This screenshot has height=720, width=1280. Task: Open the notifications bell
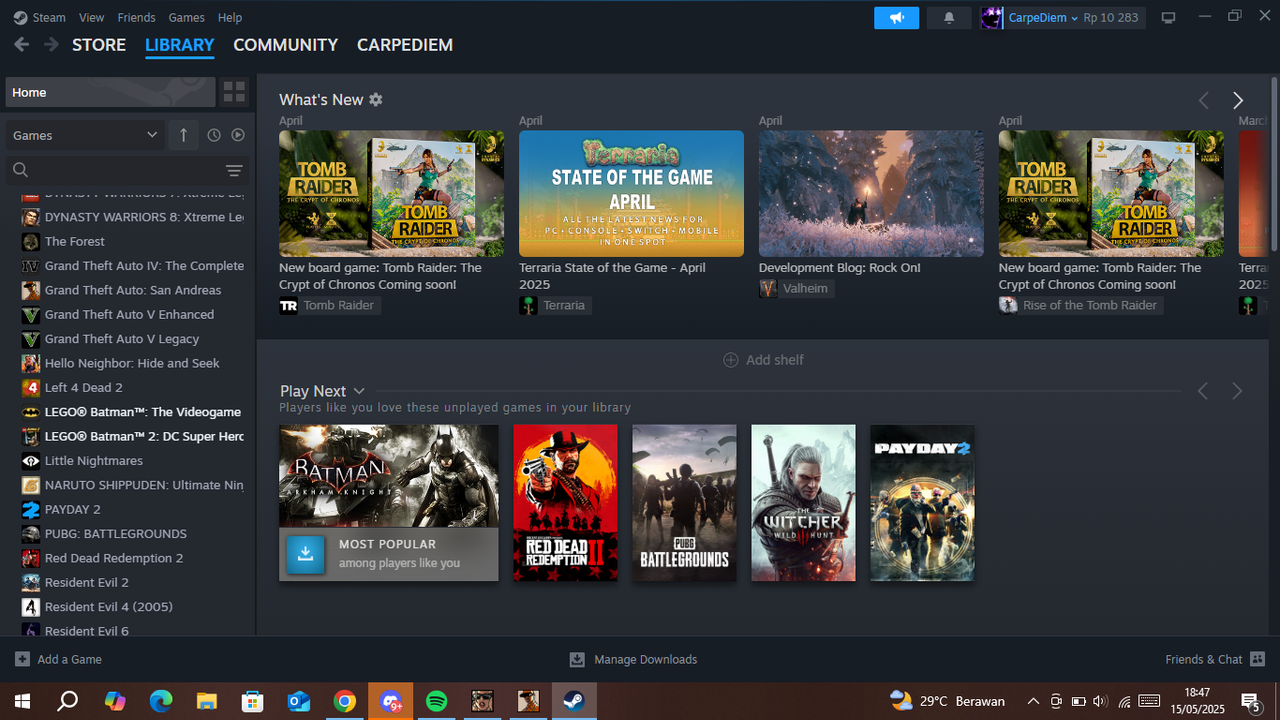click(949, 18)
